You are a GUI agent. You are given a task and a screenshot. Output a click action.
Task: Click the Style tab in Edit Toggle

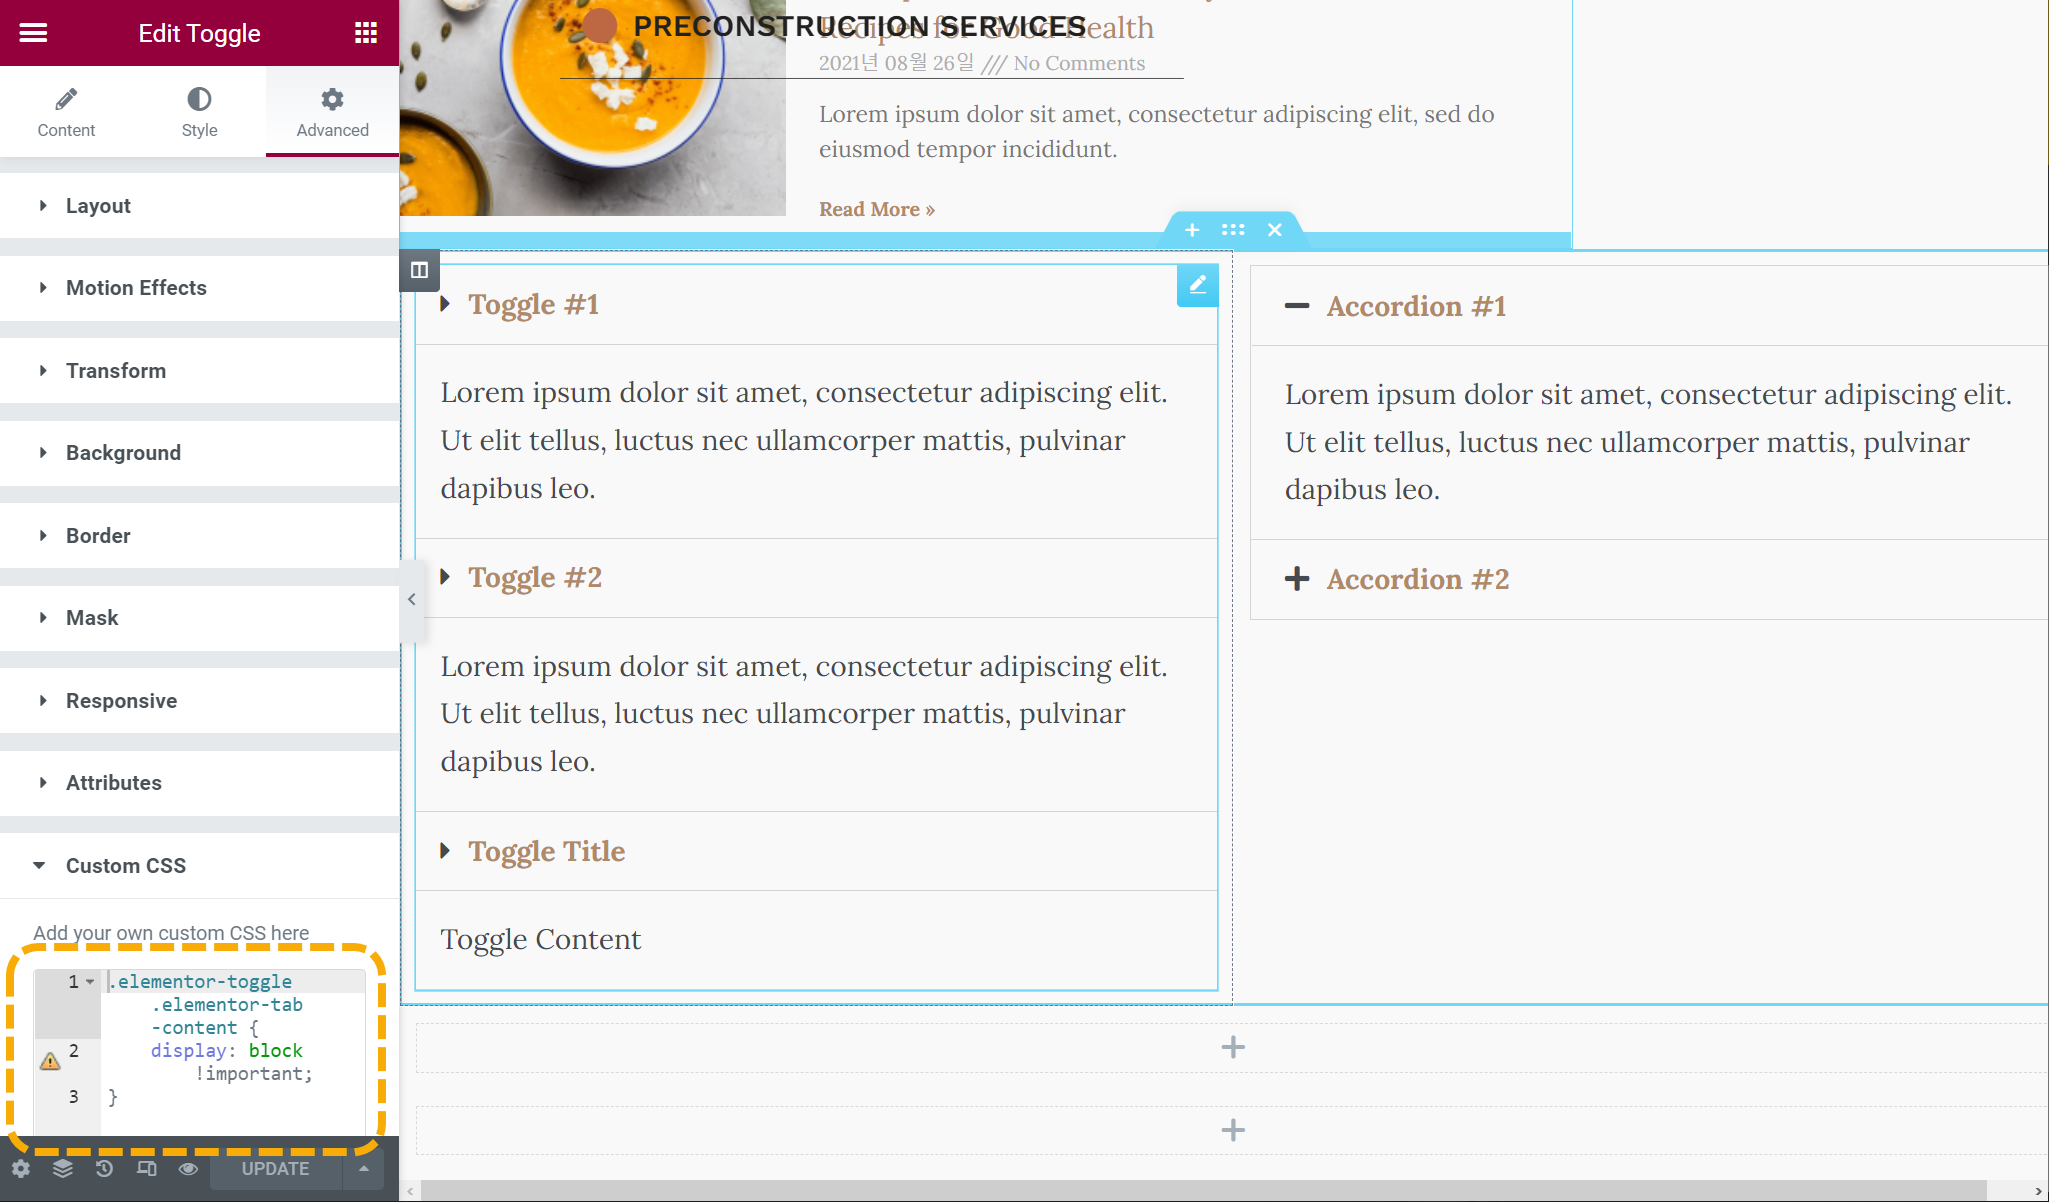[199, 113]
